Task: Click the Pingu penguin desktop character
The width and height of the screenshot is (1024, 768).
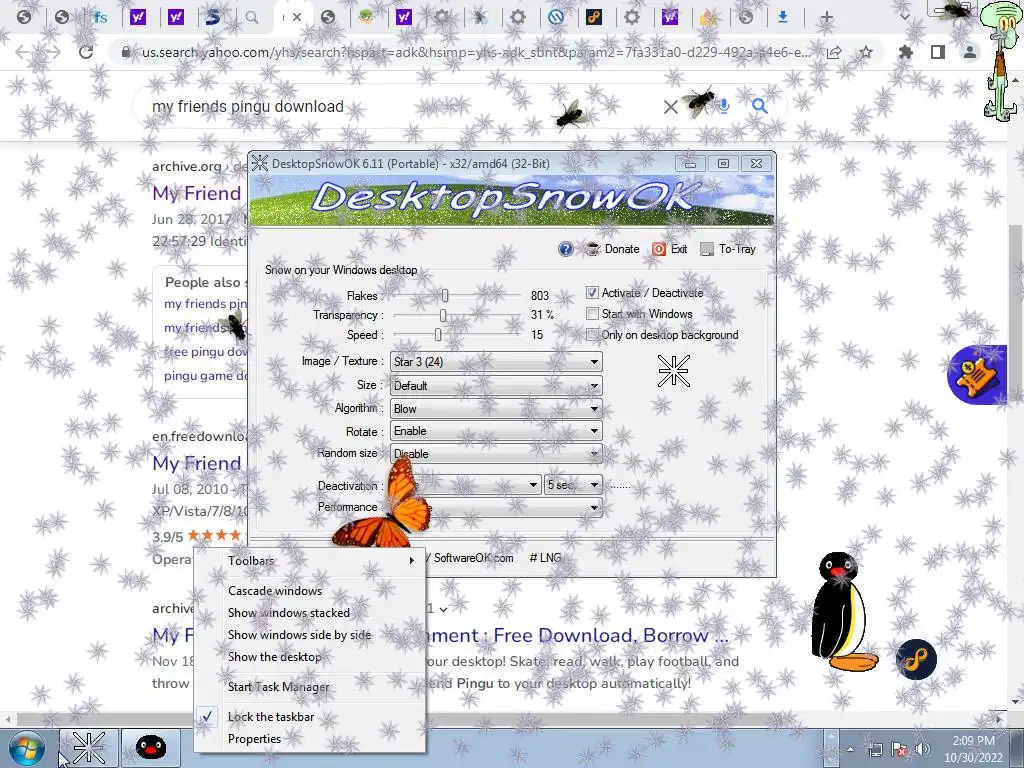Action: click(x=843, y=611)
